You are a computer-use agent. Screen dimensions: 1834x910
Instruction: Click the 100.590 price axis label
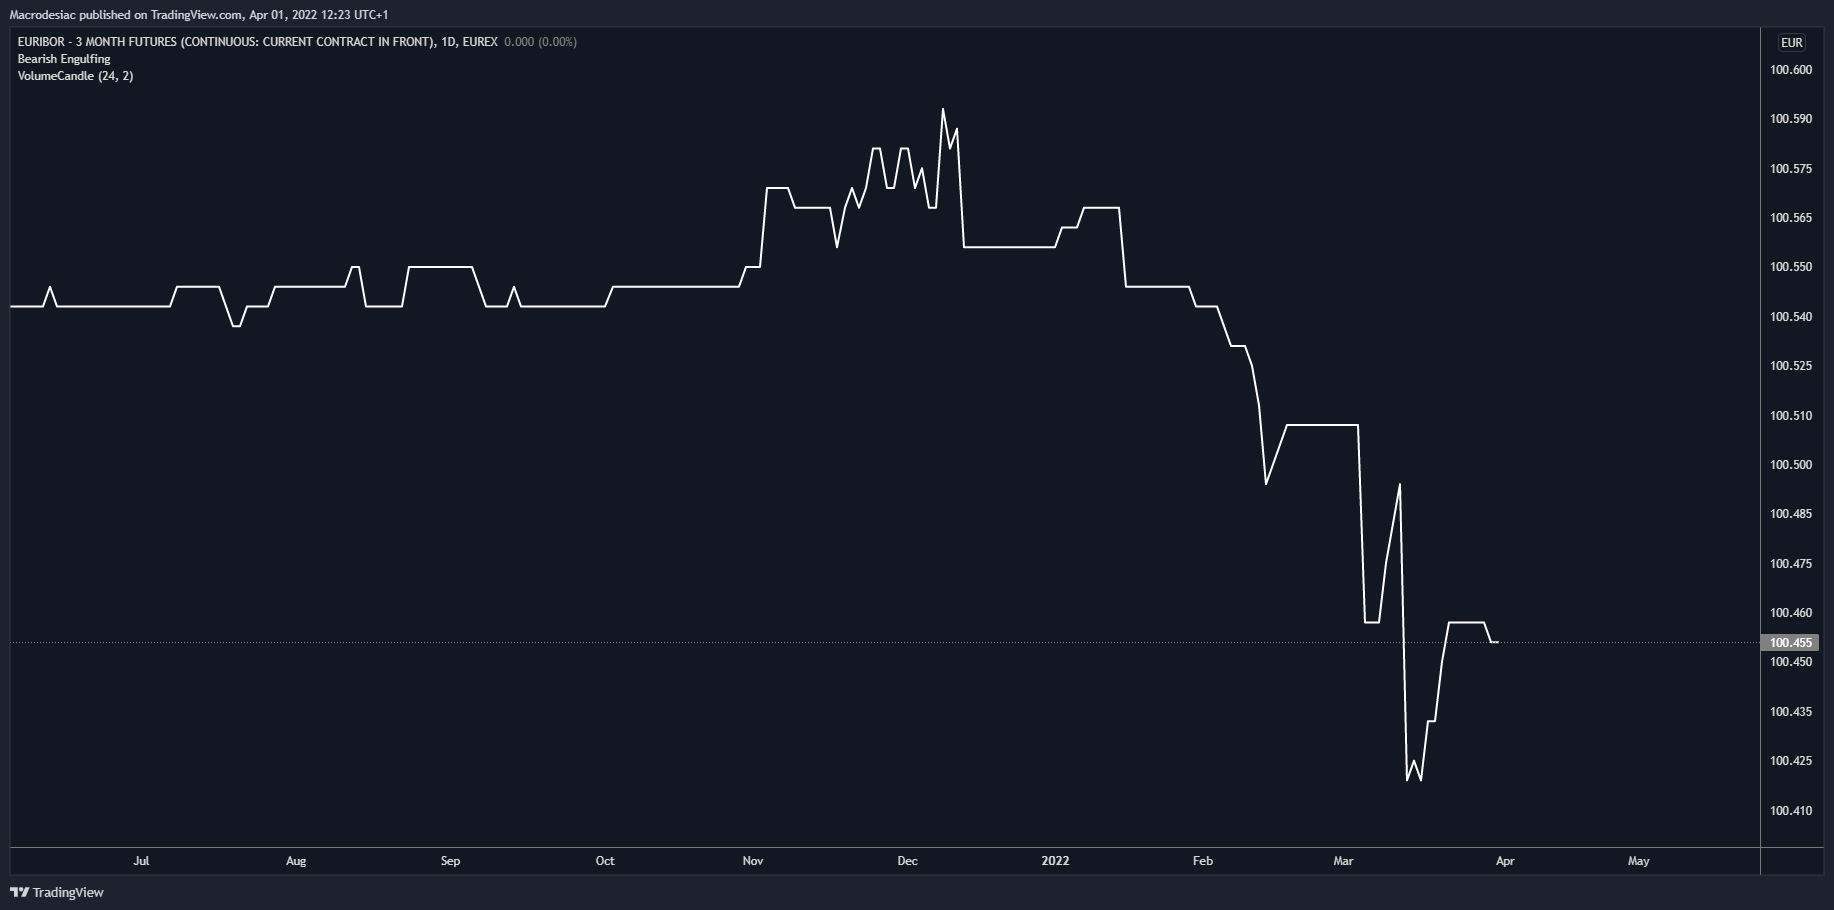click(1790, 119)
